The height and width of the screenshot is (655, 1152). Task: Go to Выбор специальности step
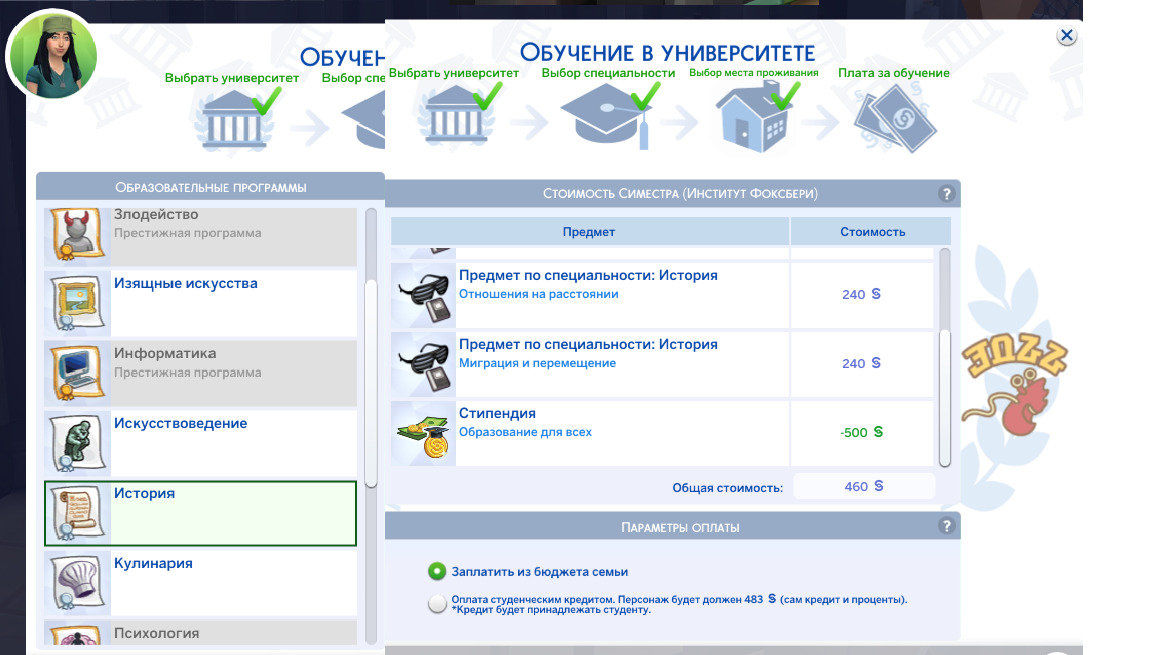click(608, 73)
